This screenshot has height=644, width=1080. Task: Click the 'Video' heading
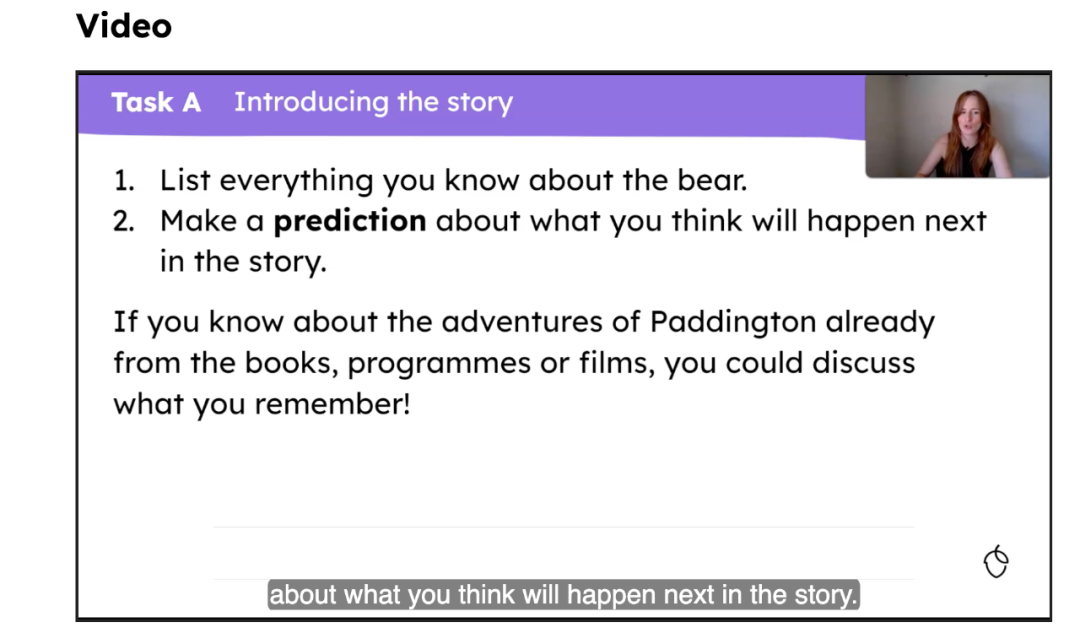point(124,26)
